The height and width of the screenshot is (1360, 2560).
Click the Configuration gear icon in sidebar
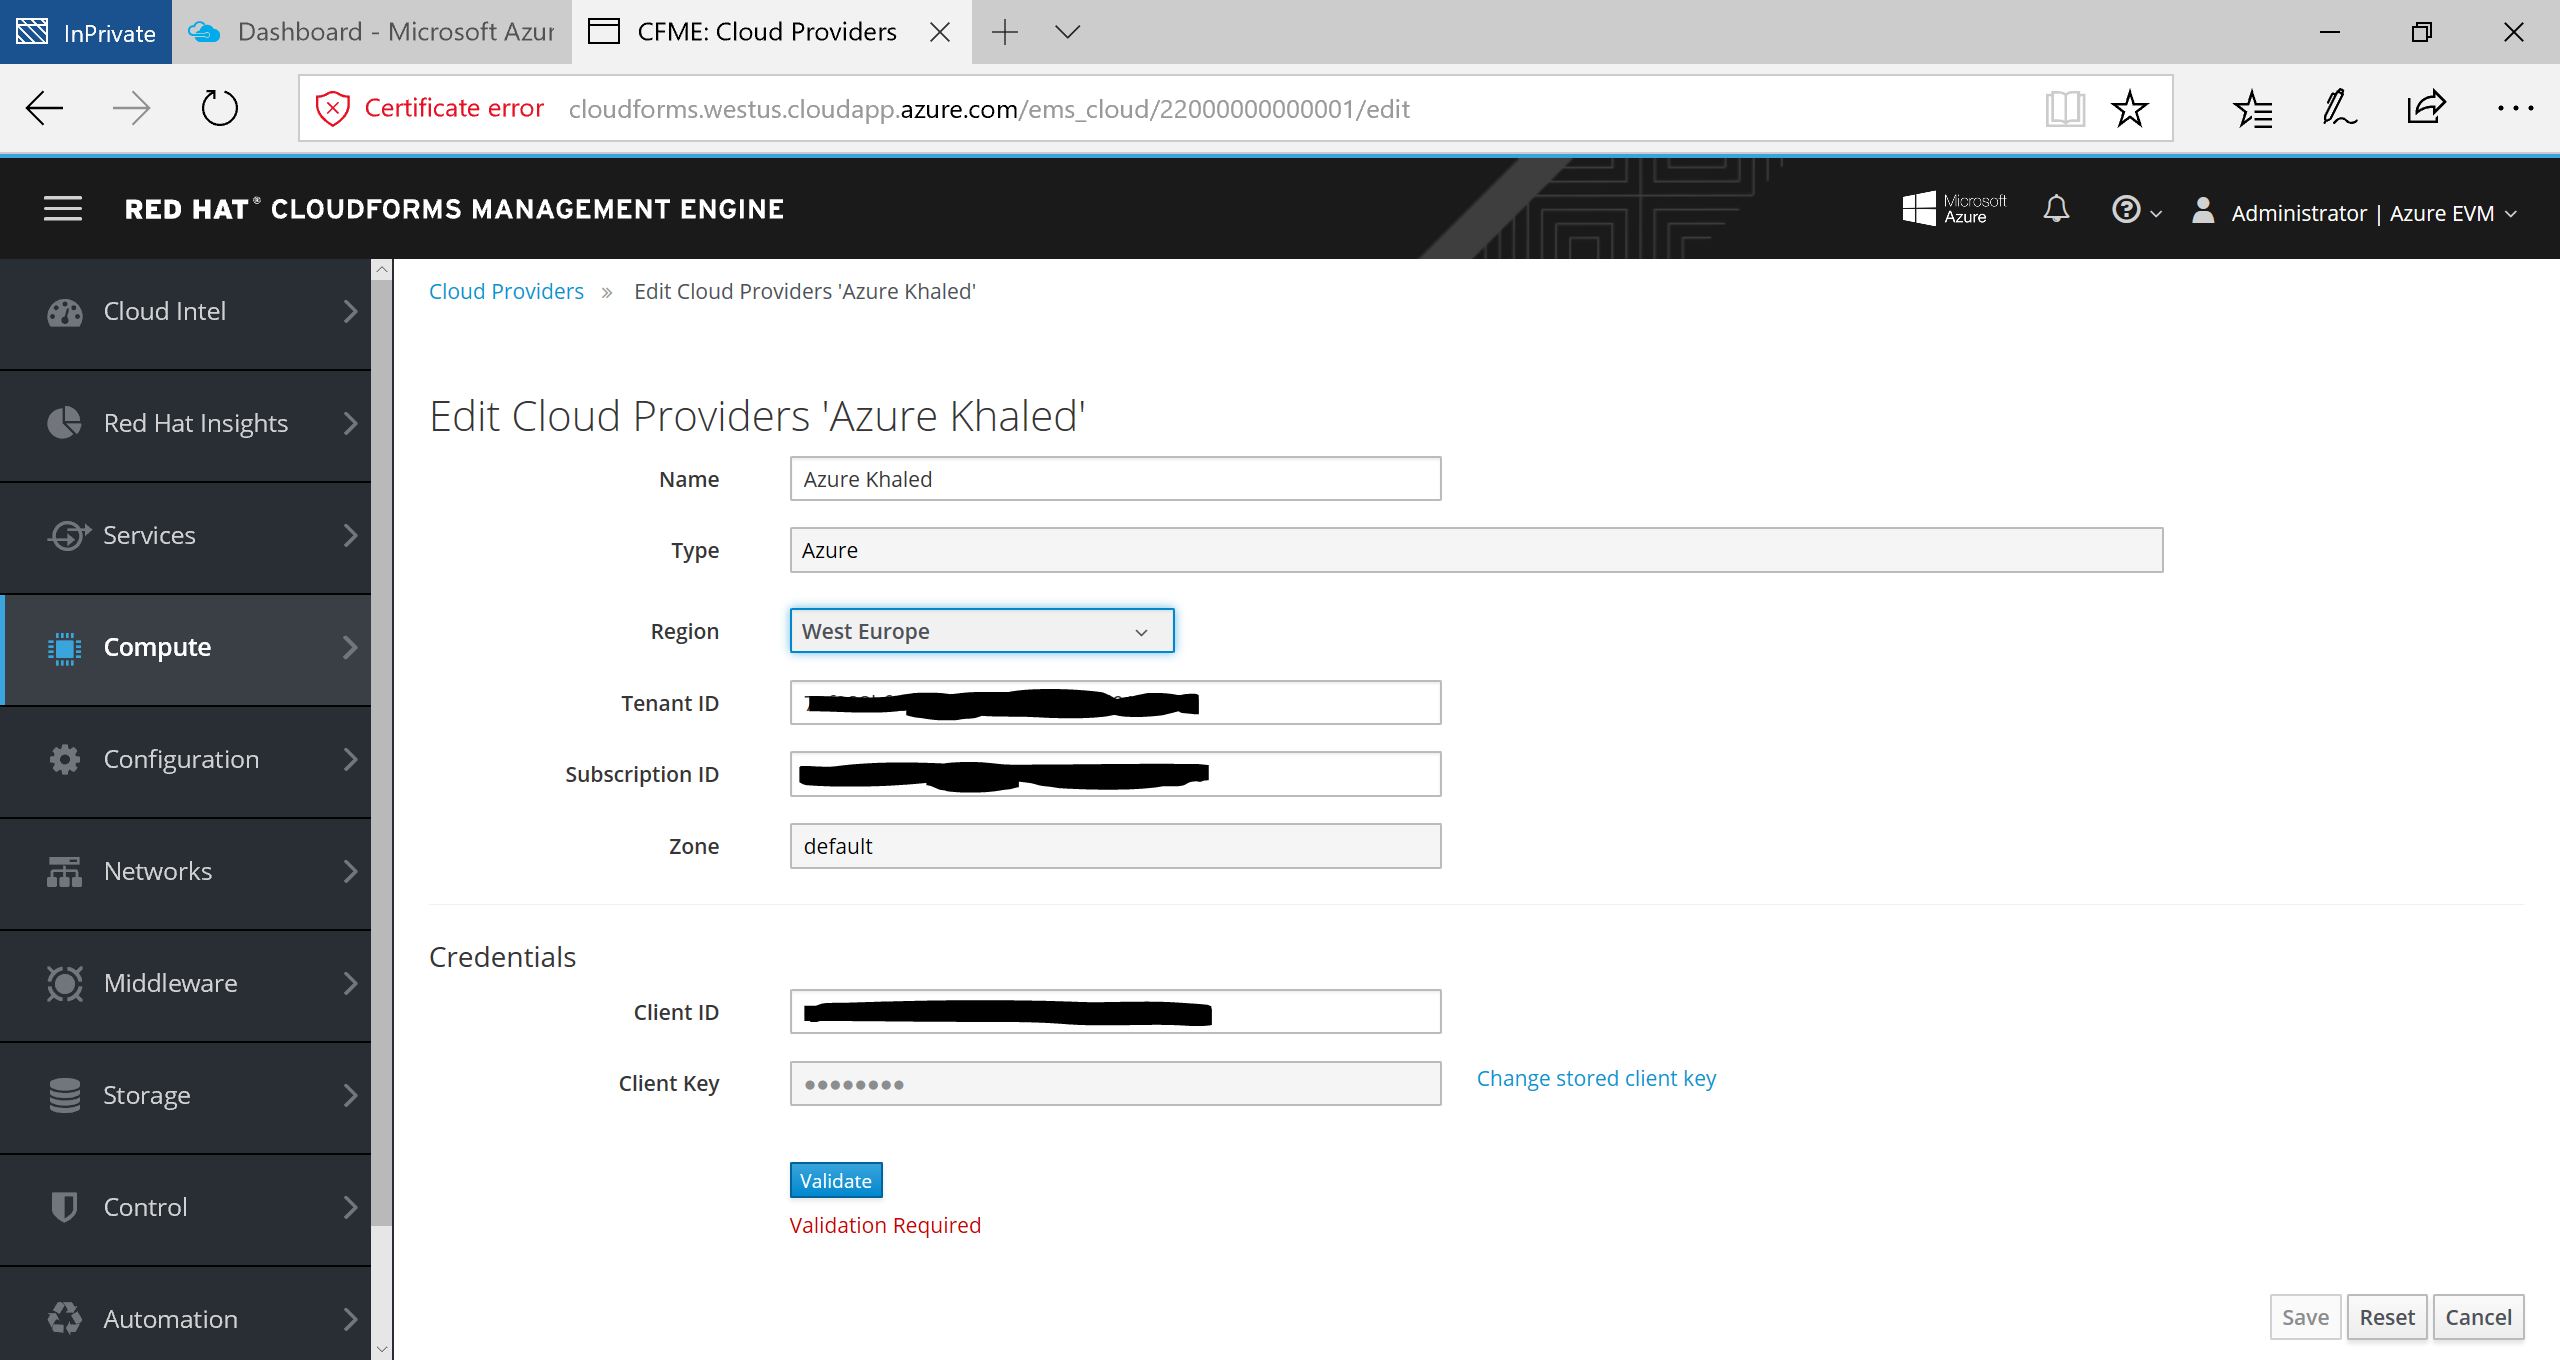click(x=65, y=759)
